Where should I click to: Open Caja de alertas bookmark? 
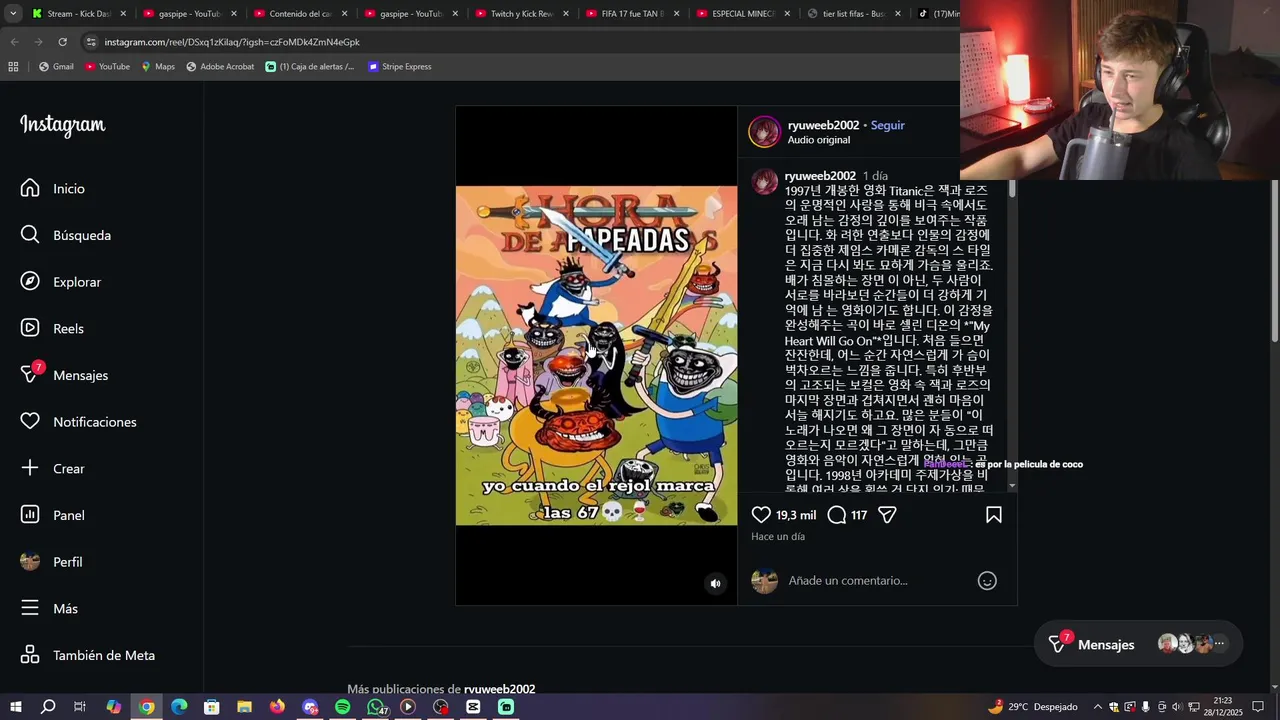click(x=310, y=67)
